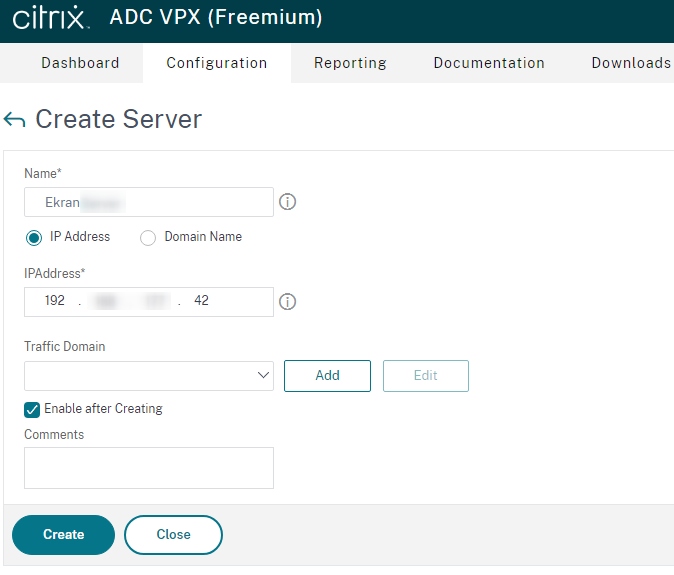674x575 pixels.
Task: Open the Reporting tab
Action: click(350, 63)
